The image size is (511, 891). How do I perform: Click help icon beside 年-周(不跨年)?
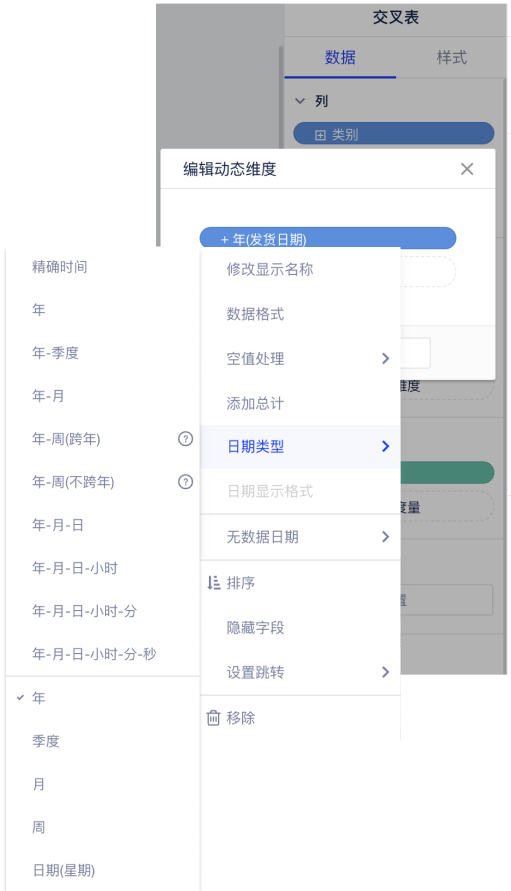185,482
